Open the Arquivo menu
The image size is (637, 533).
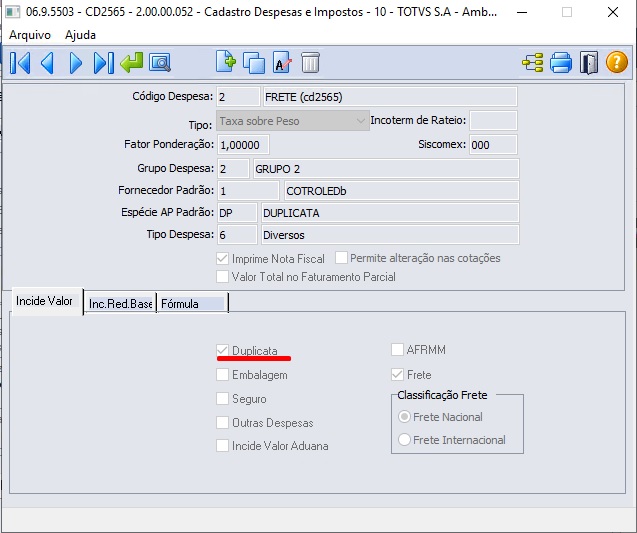[x=30, y=35]
